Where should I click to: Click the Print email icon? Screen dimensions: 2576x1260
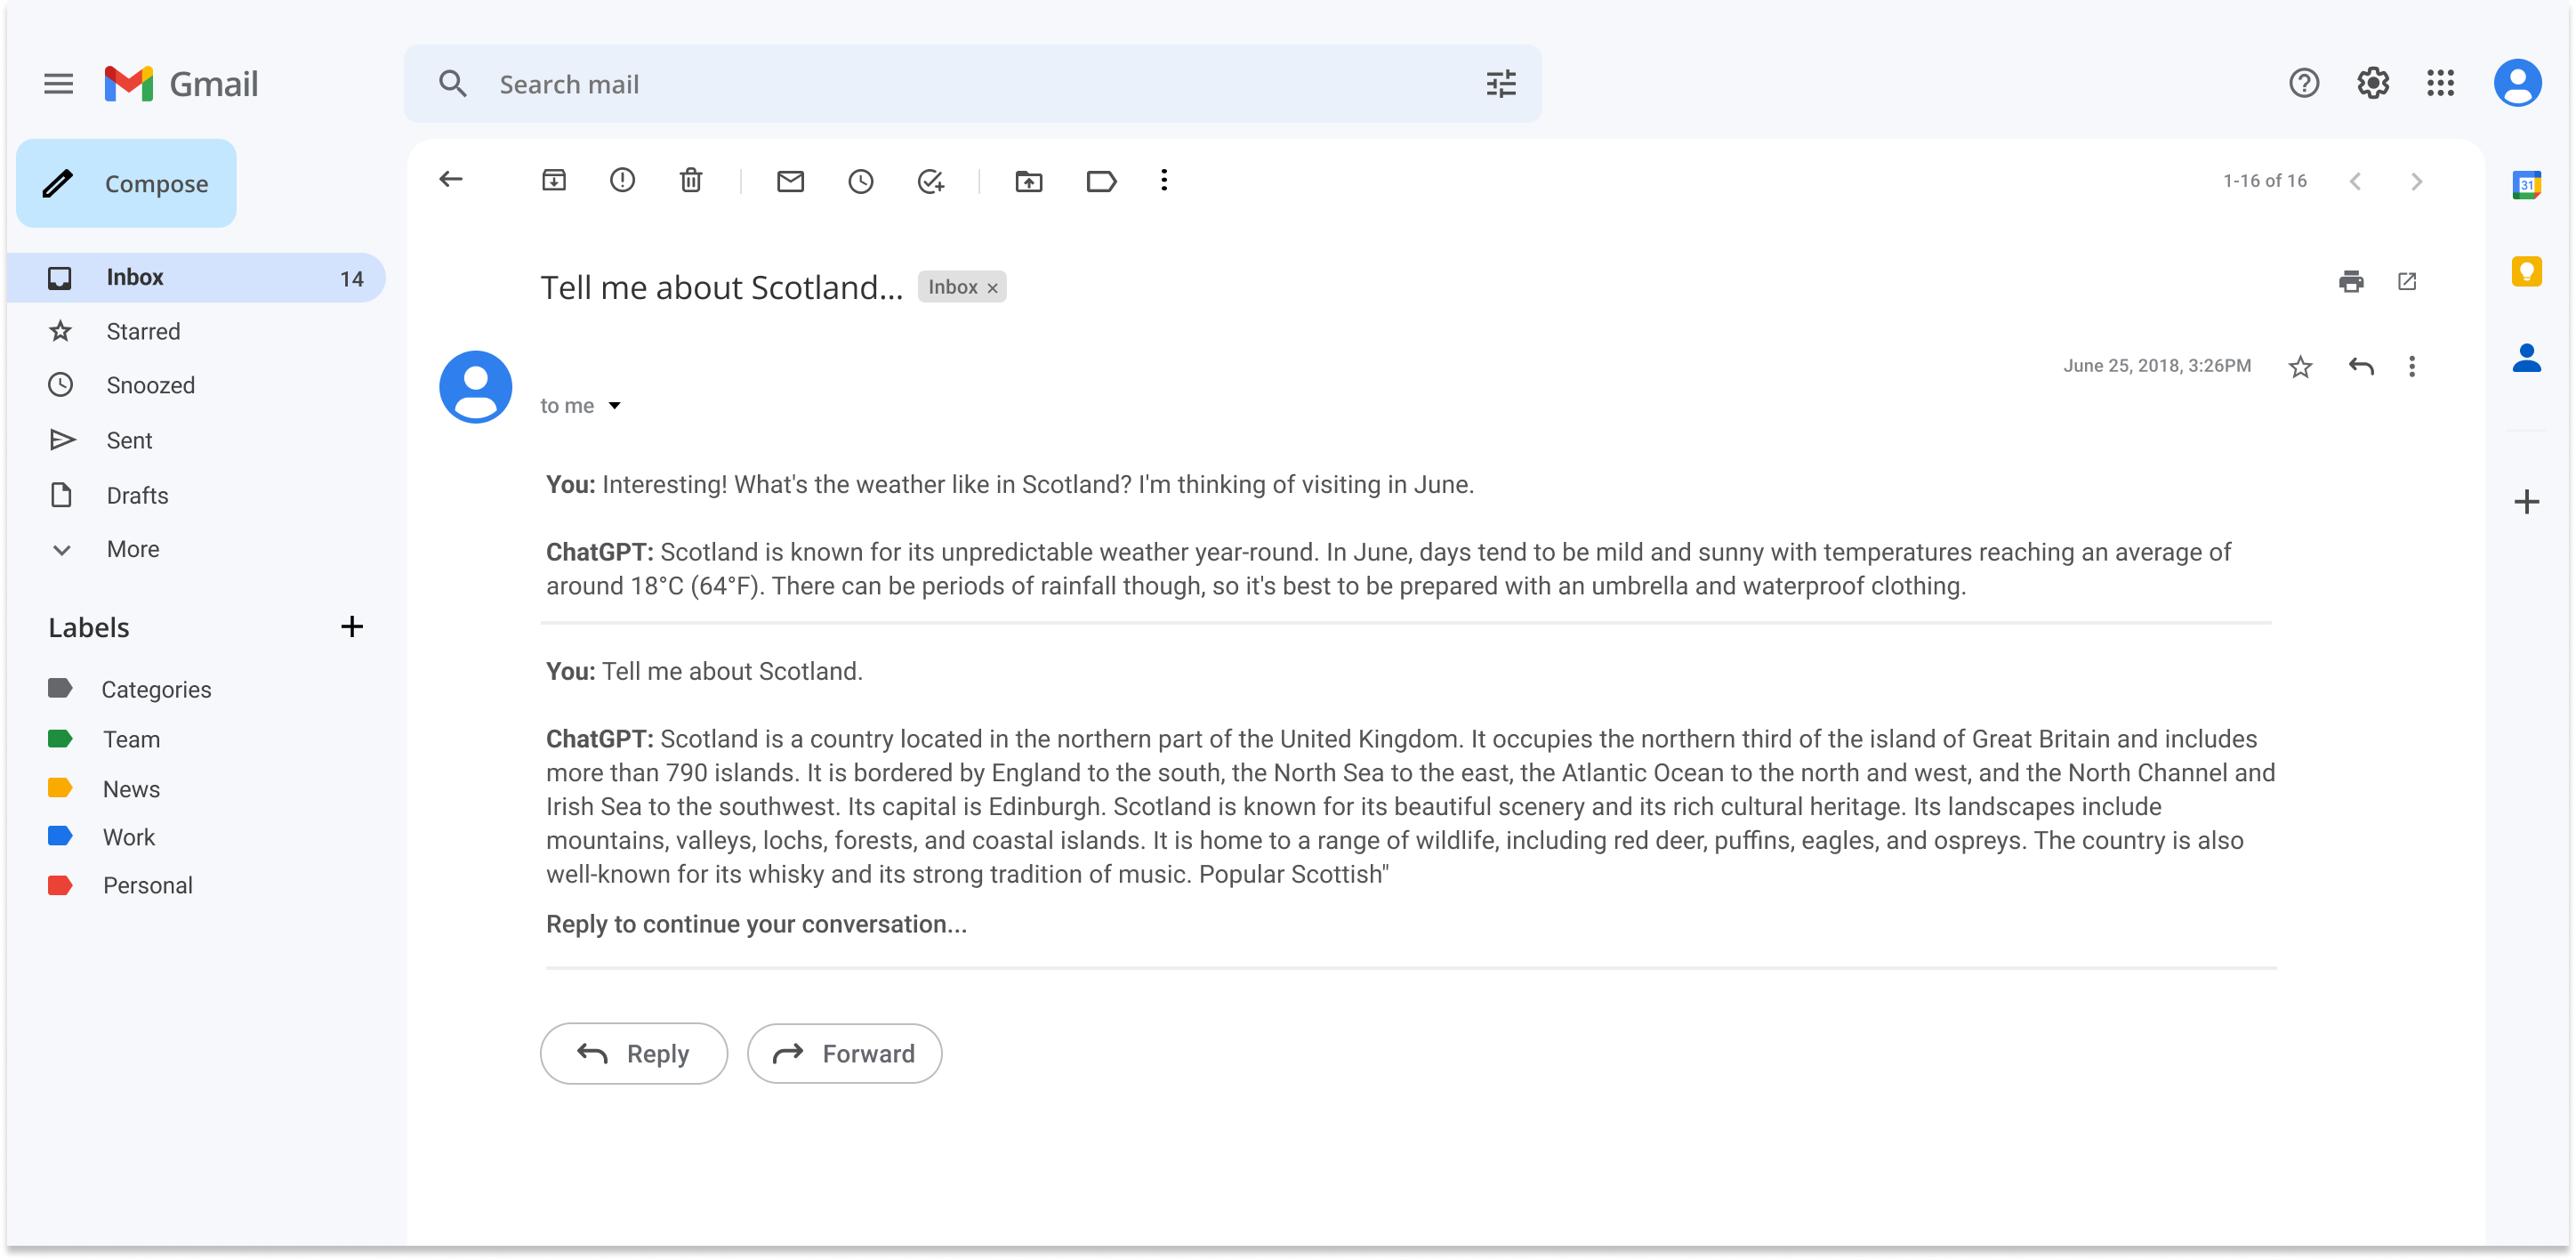point(2351,281)
